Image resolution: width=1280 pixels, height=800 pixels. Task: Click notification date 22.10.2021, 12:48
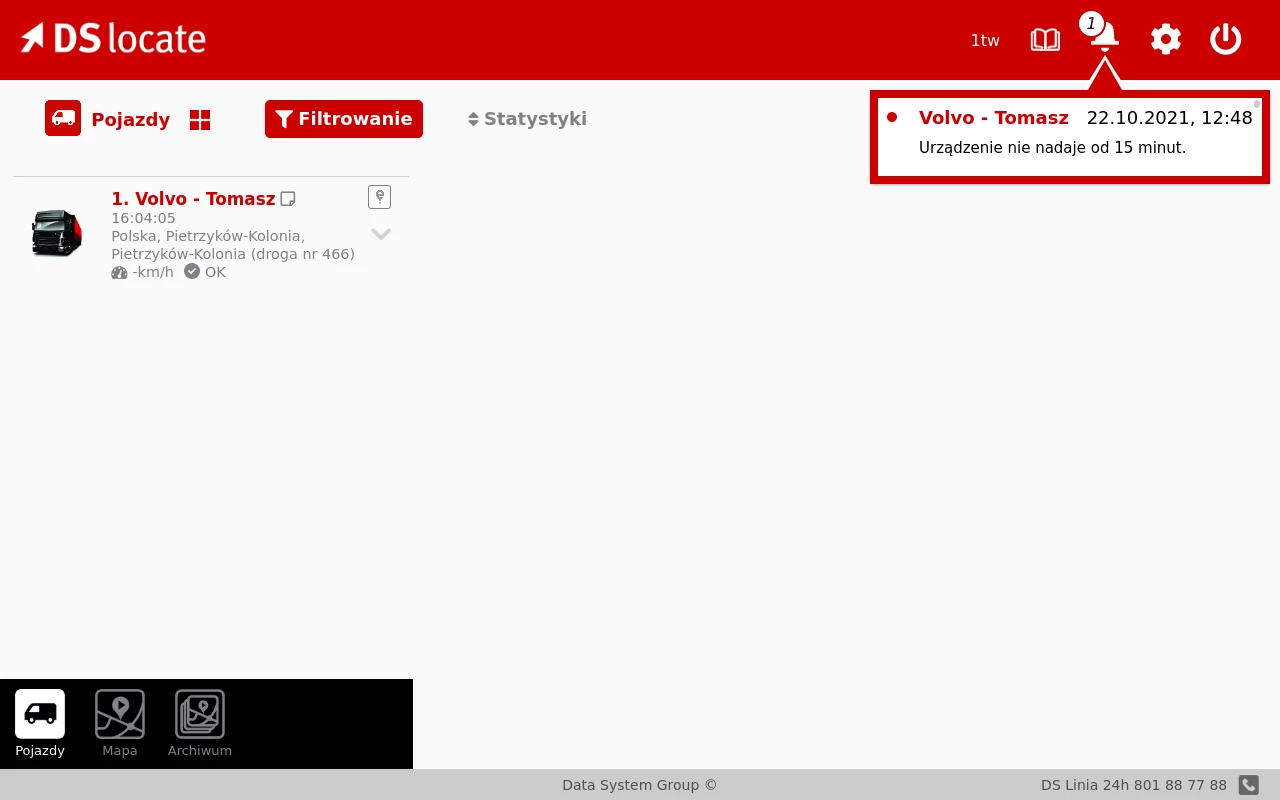point(1170,118)
